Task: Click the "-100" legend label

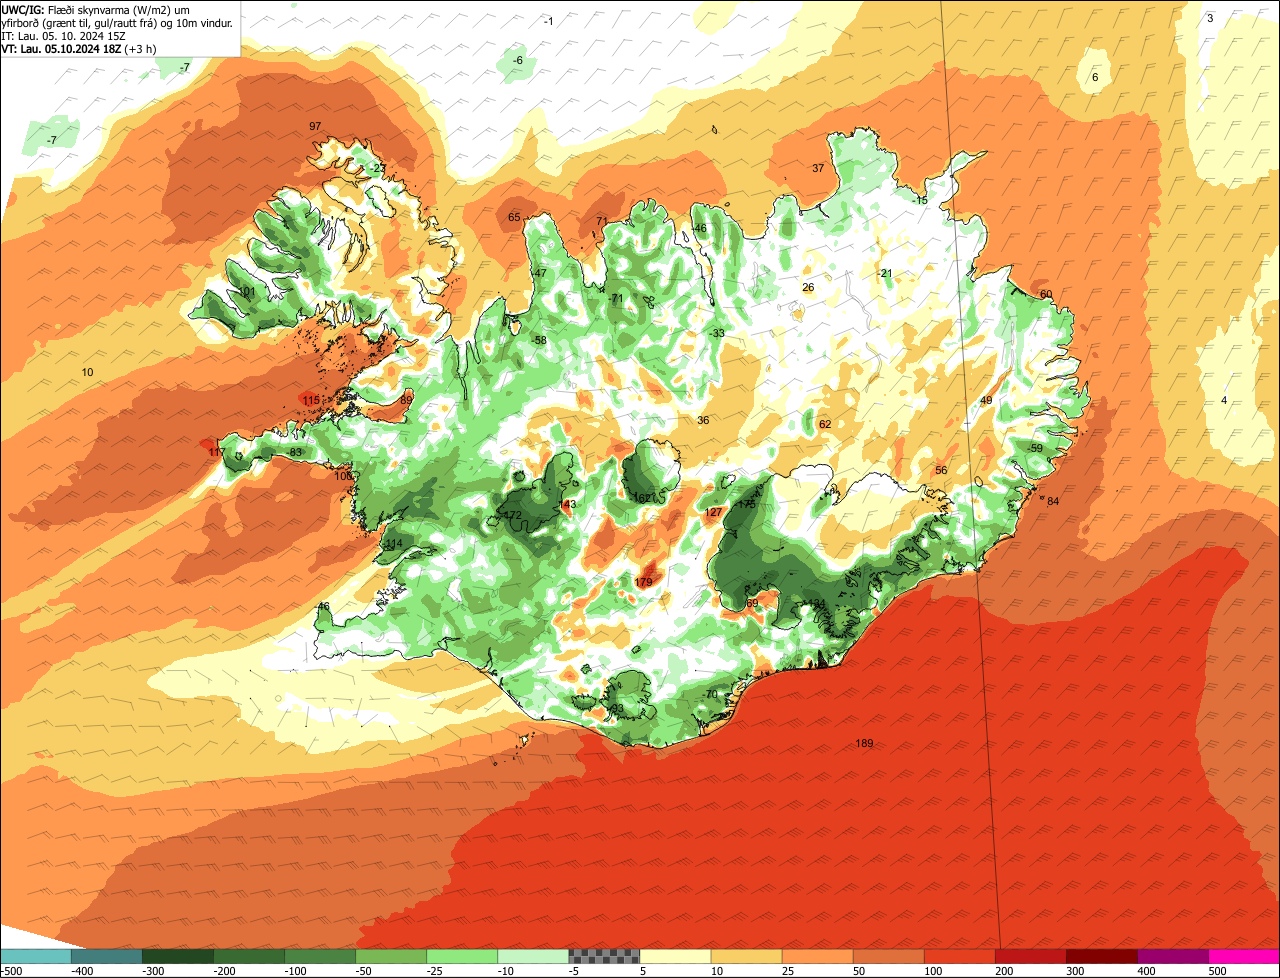Action: [x=296, y=971]
